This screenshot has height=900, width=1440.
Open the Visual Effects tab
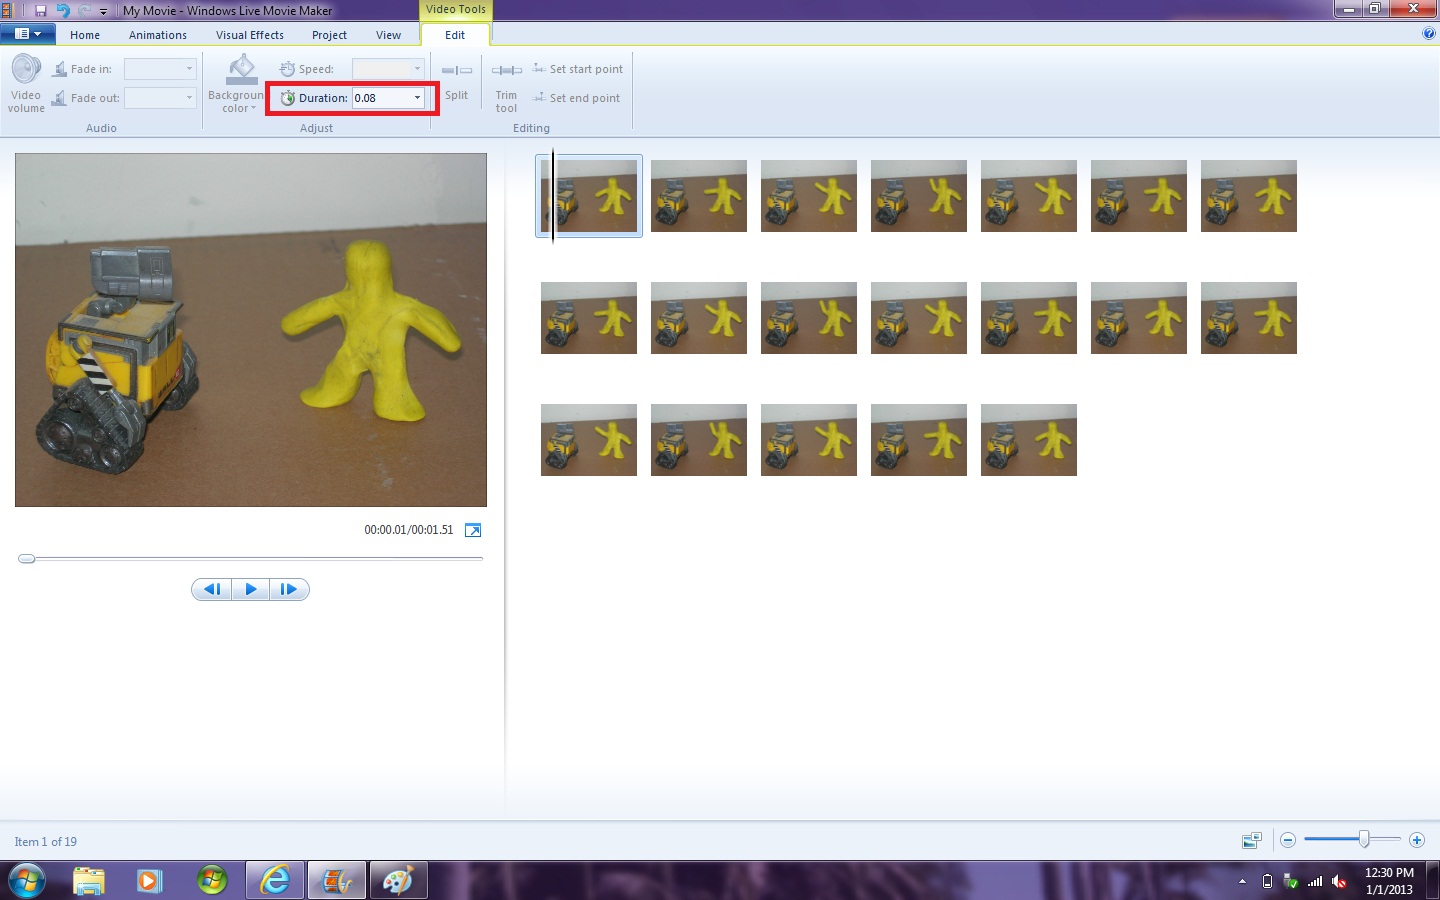(x=250, y=35)
